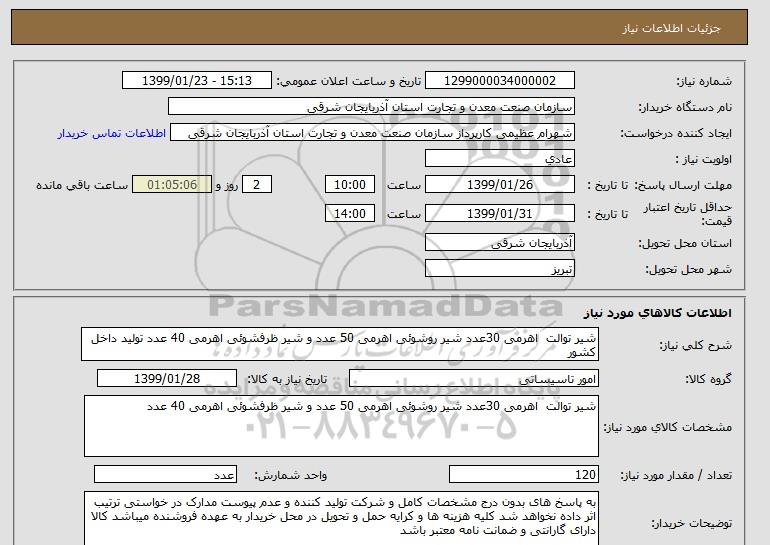The image size is (770, 545).
Task: Select the اطلاعات کالاهای مورد نیاز section heading
Action: 658,313
